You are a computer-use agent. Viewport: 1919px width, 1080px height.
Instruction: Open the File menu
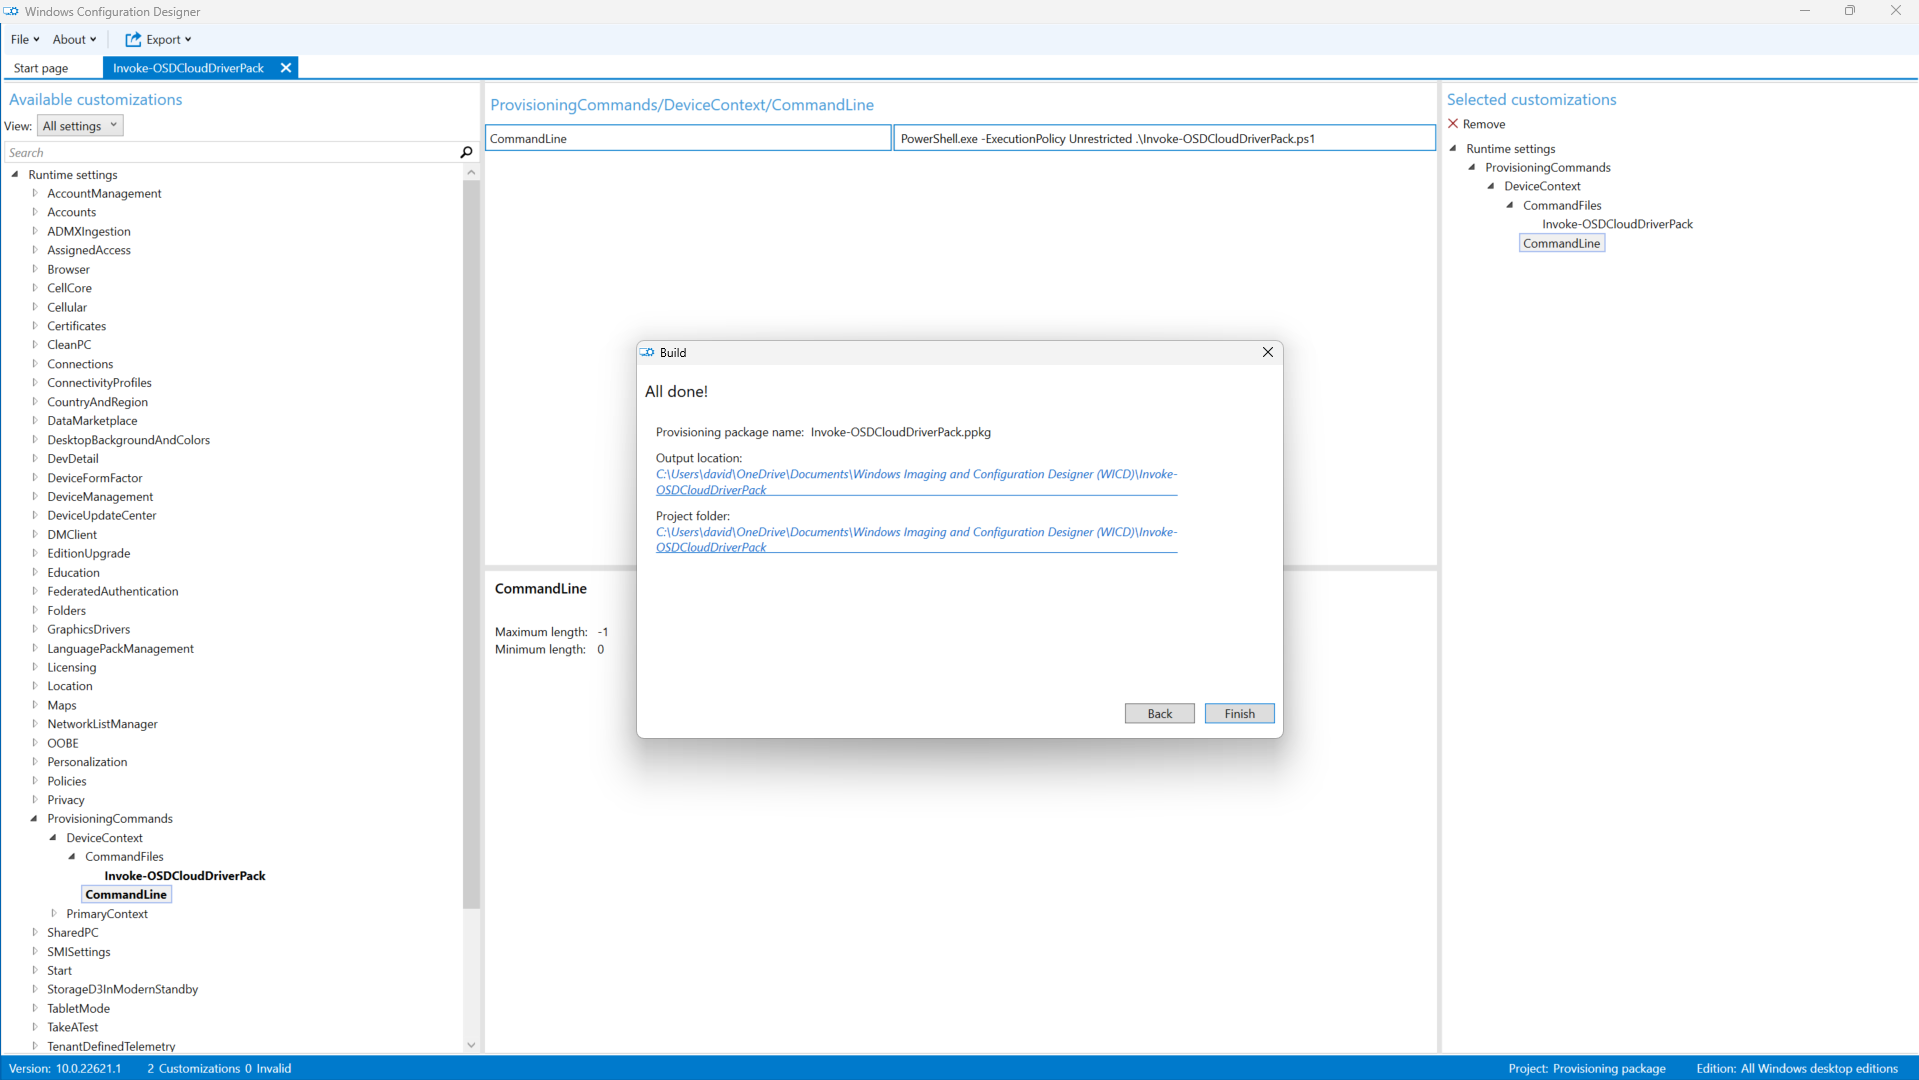[x=24, y=39]
